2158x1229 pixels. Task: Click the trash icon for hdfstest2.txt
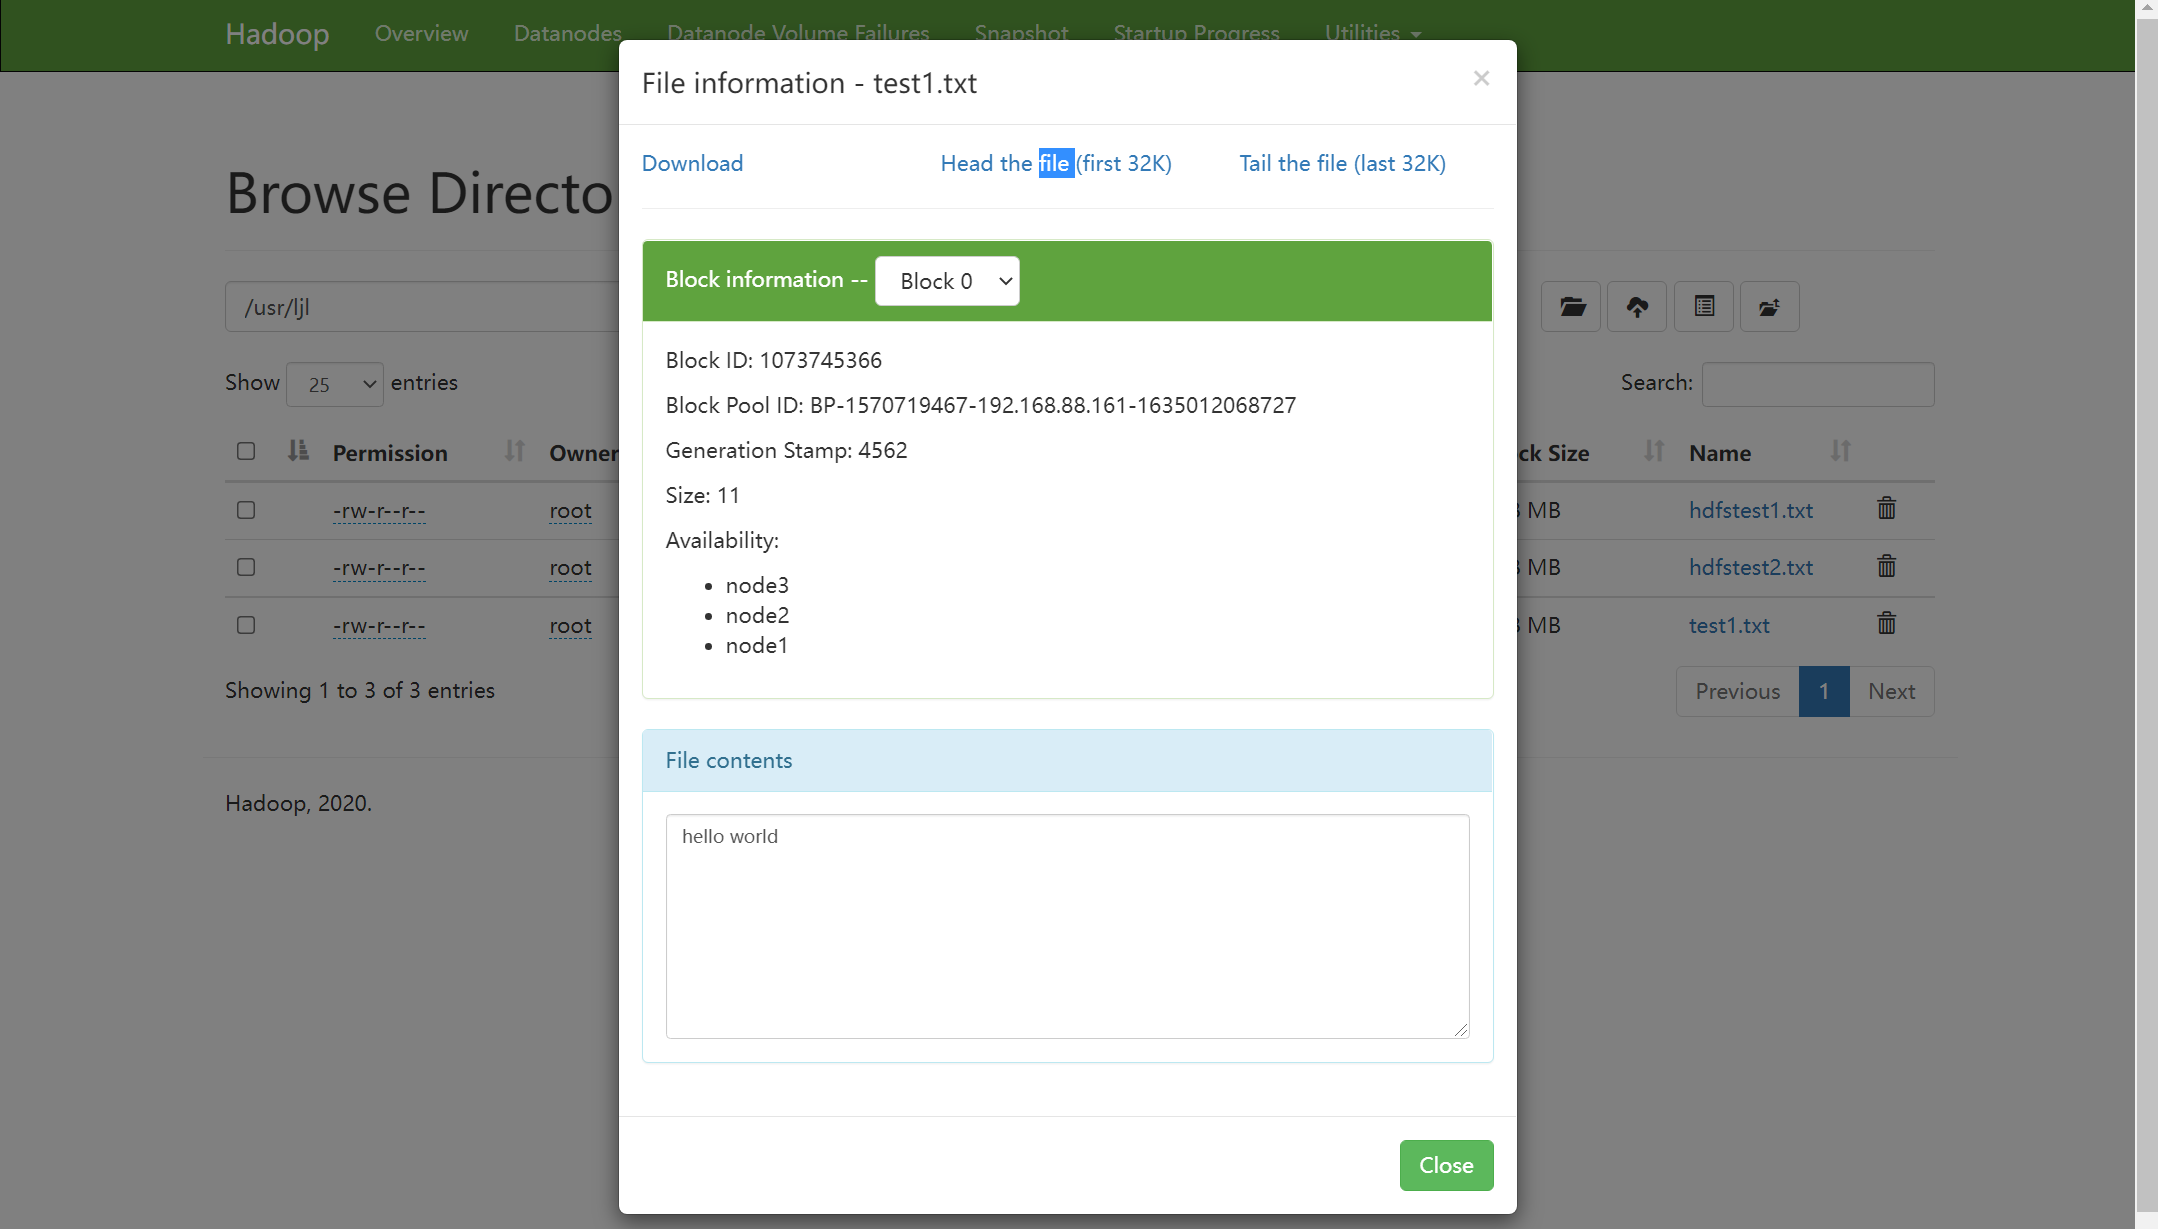(1886, 567)
